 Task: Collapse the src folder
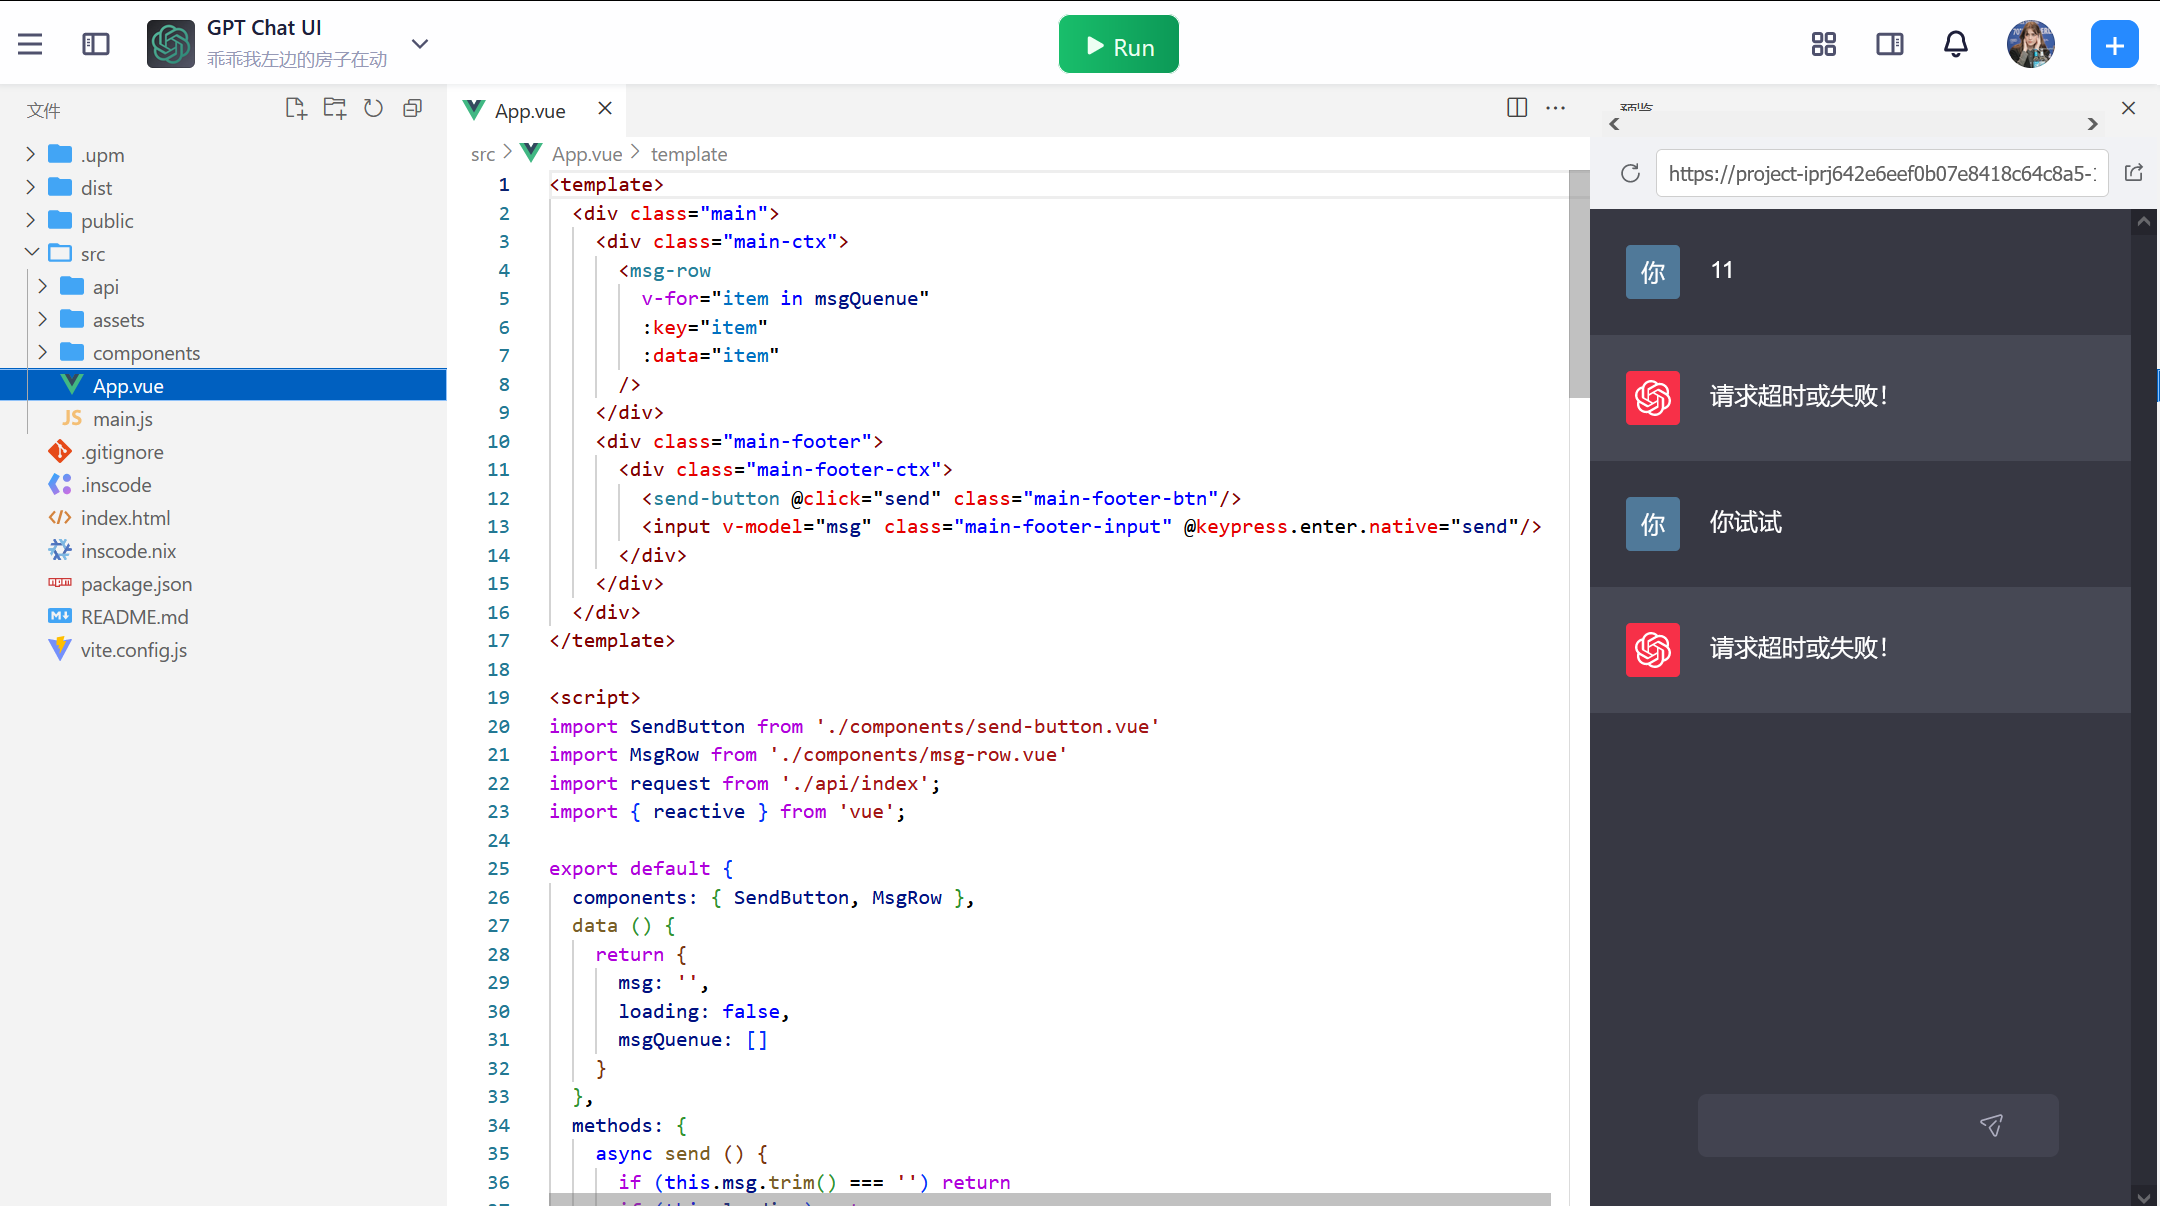[31, 253]
